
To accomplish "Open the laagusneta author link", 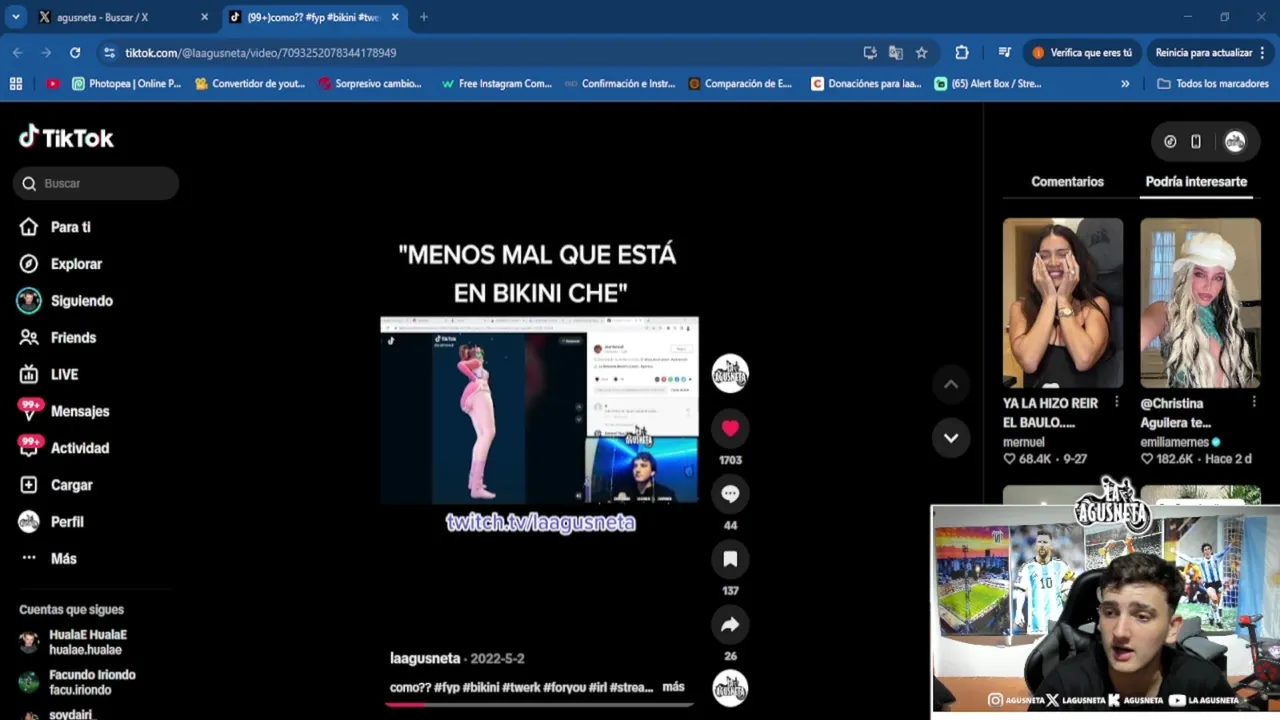I will [x=425, y=658].
